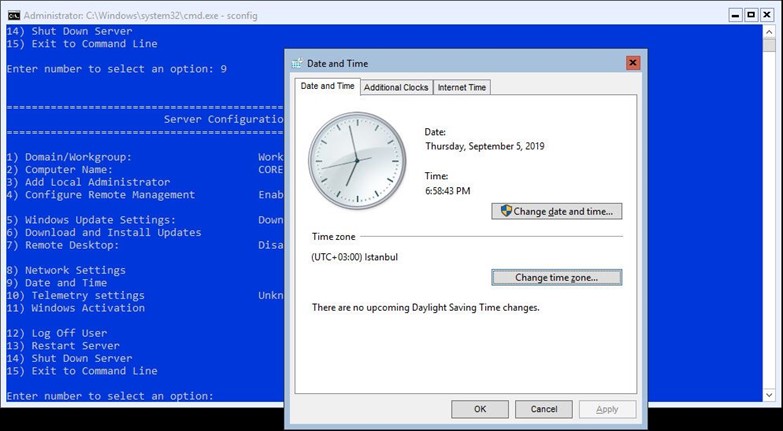Select the Date and Time tab
This screenshot has width=783, height=431.
(x=327, y=86)
